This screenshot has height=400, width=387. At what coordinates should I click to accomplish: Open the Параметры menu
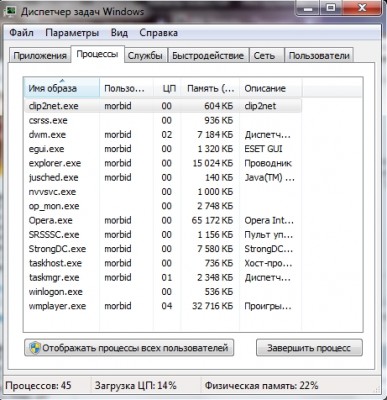72,33
